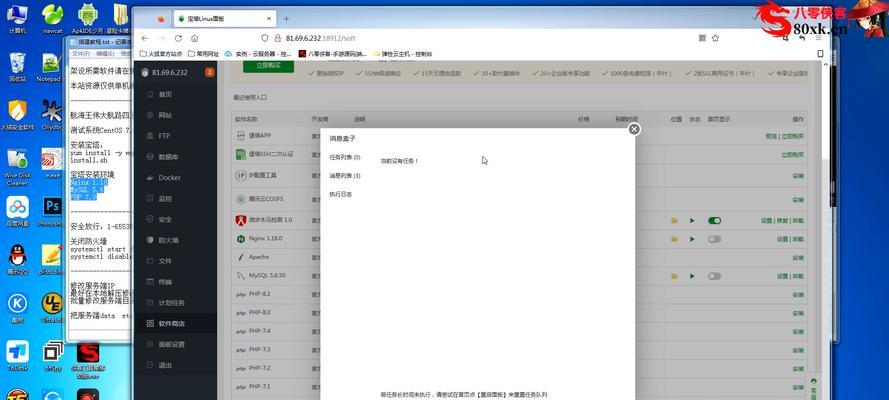Click the green 立即购买 button at top
The image size is (889, 400).
point(268,66)
